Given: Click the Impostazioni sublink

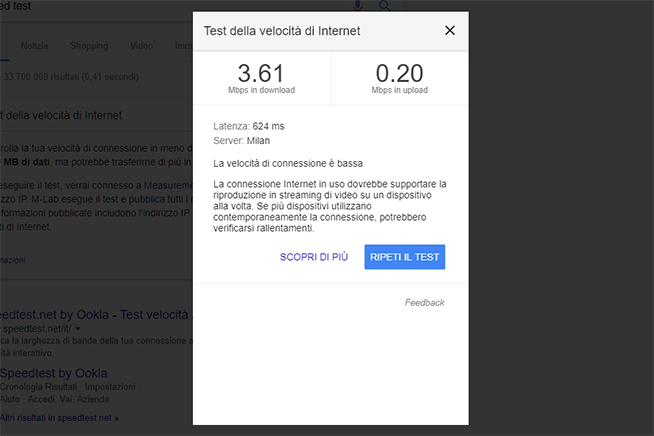Looking at the screenshot, I should pos(110,387).
